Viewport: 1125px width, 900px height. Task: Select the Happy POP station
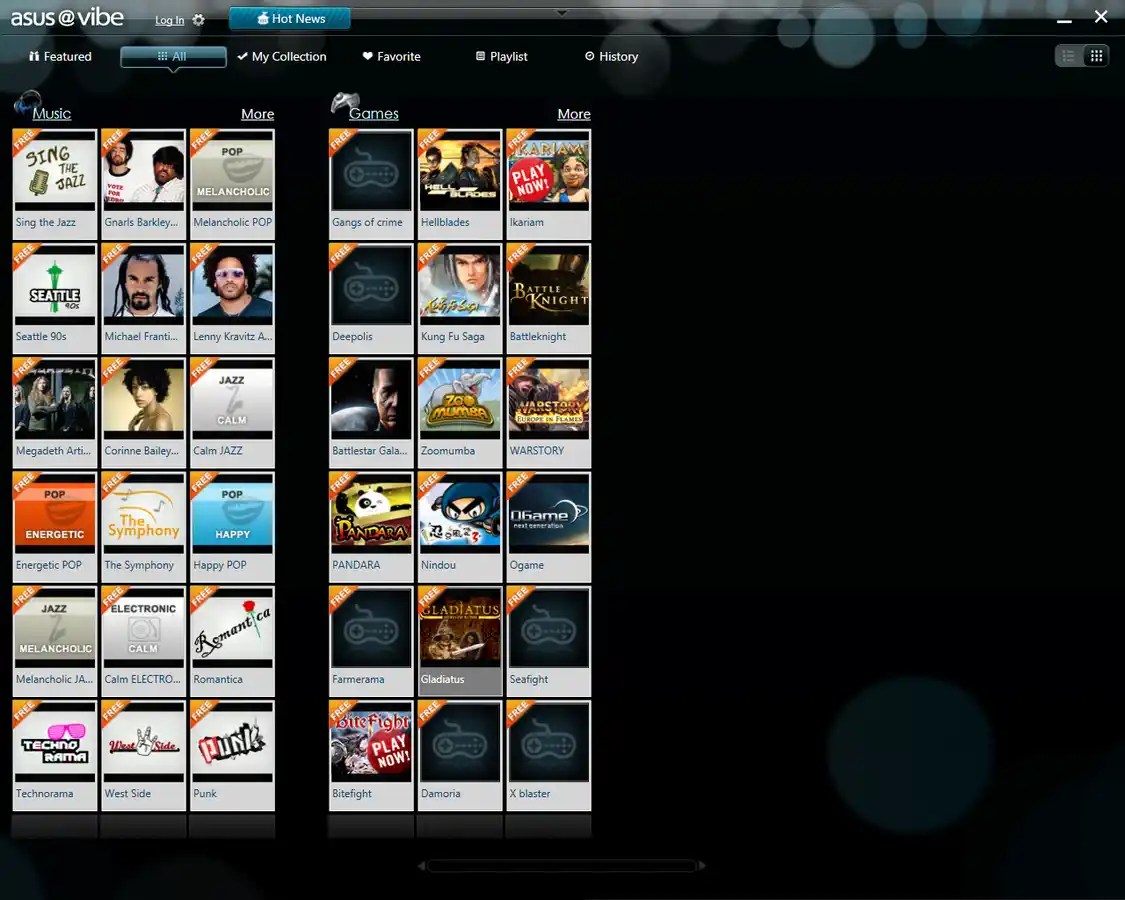(x=232, y=526)
